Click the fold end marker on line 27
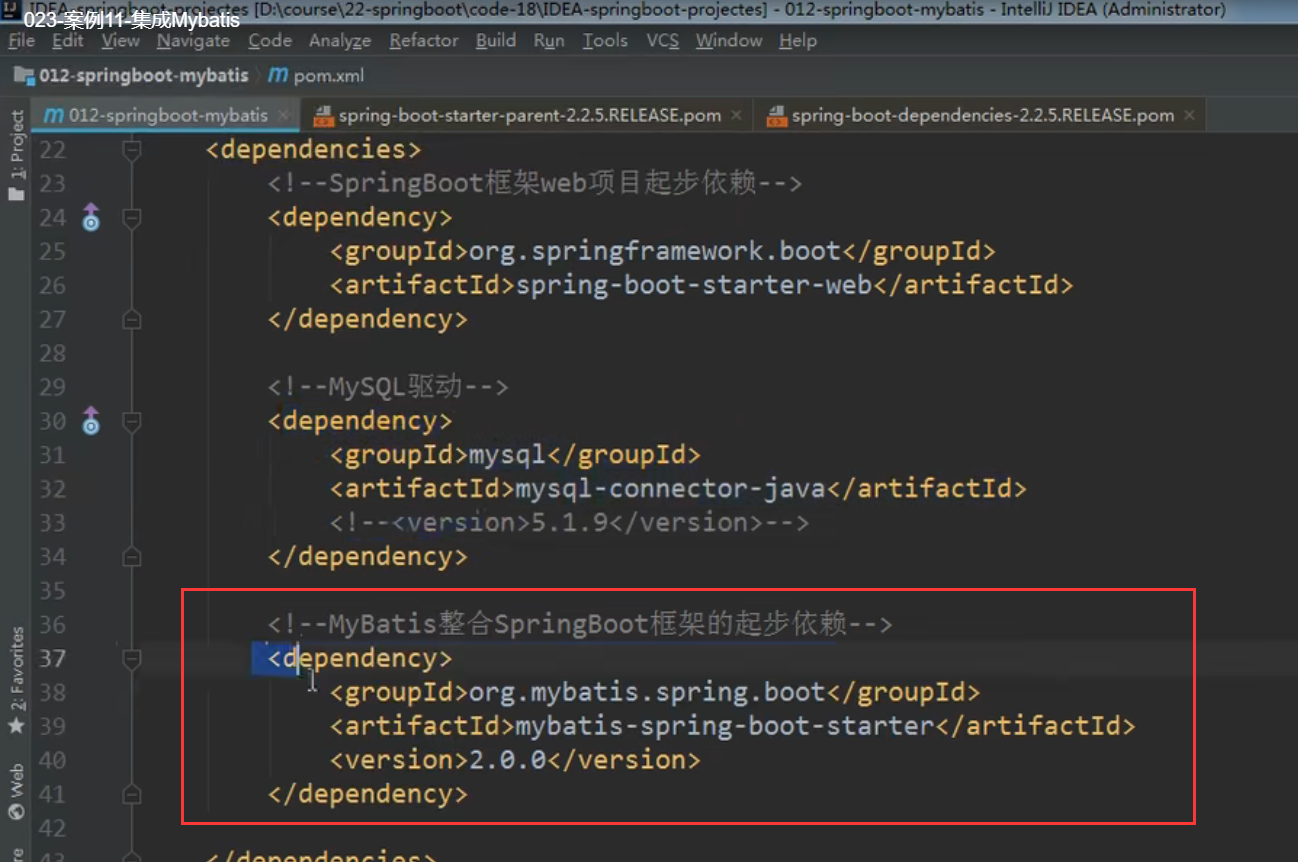This screenshot has width=1298, height=862. point(131,320)
